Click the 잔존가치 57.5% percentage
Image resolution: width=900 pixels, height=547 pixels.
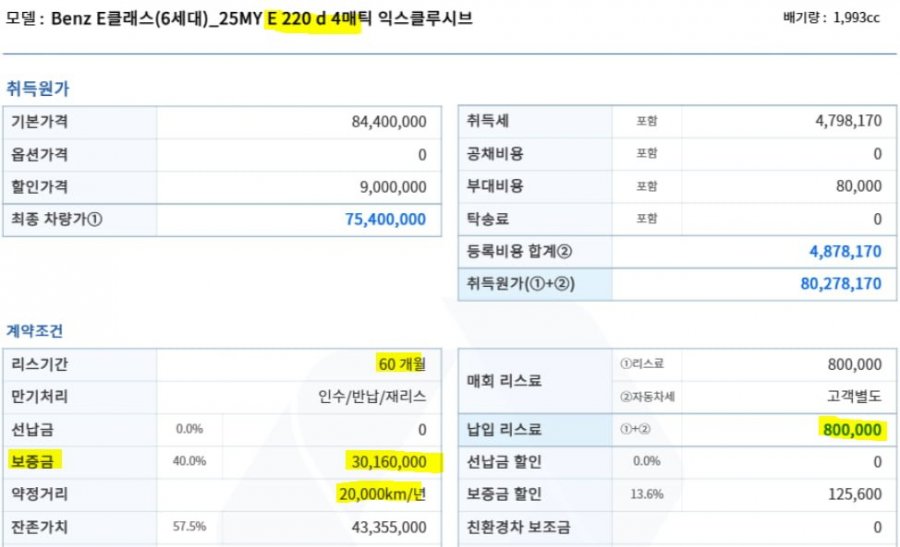click(x=189, y=526)
